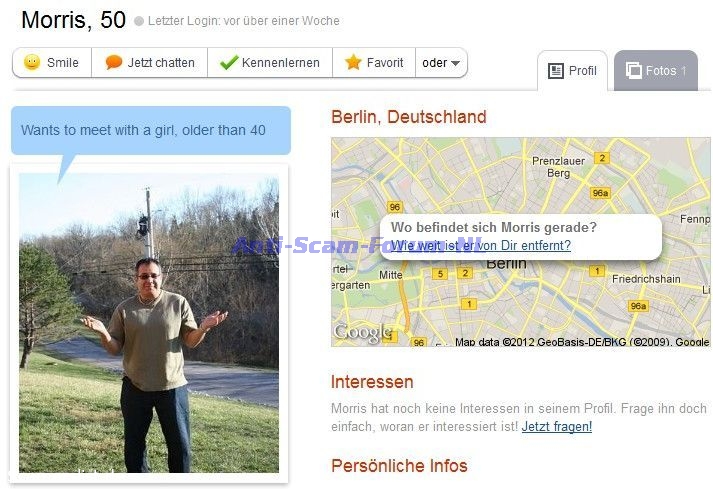Click the gold star Favorit icon
713x489 pixels.
tap(353, 62)
